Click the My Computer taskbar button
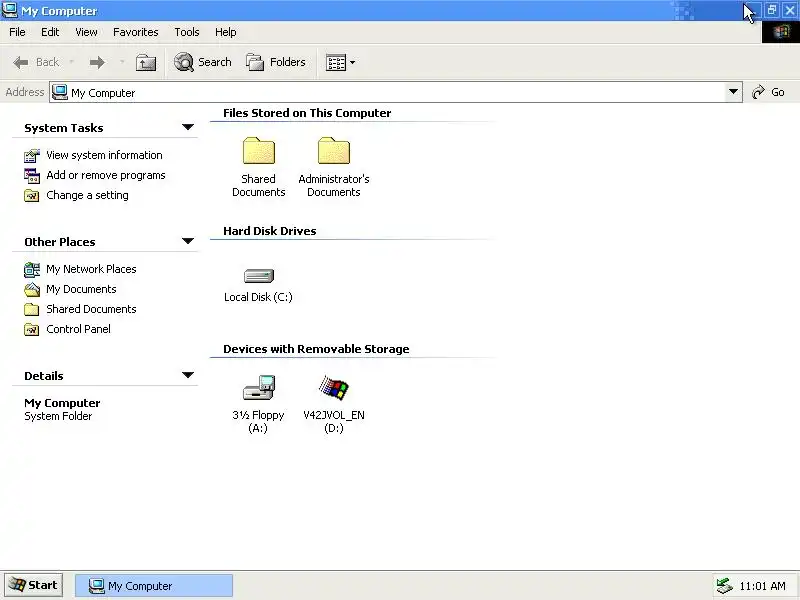The width and height of the screenshot is (800, 600). click(x=154, y=586)
